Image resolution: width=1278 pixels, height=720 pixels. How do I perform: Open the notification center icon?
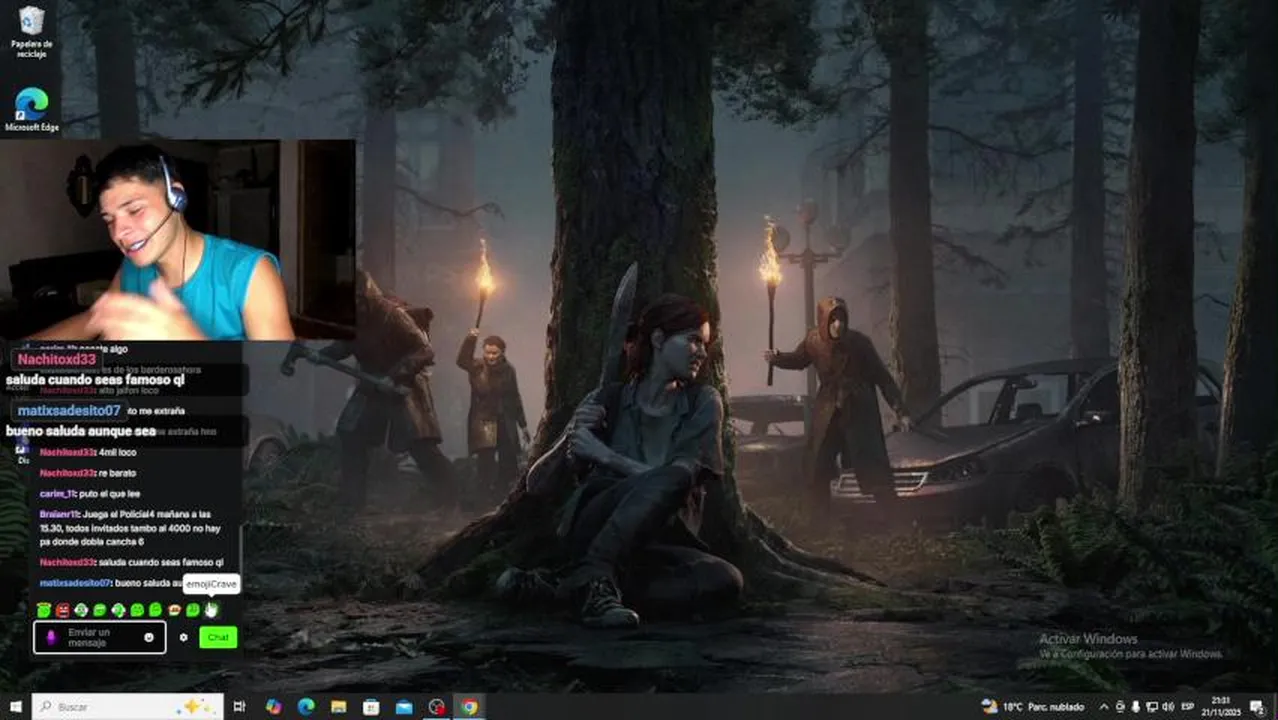coord(1258,707)
